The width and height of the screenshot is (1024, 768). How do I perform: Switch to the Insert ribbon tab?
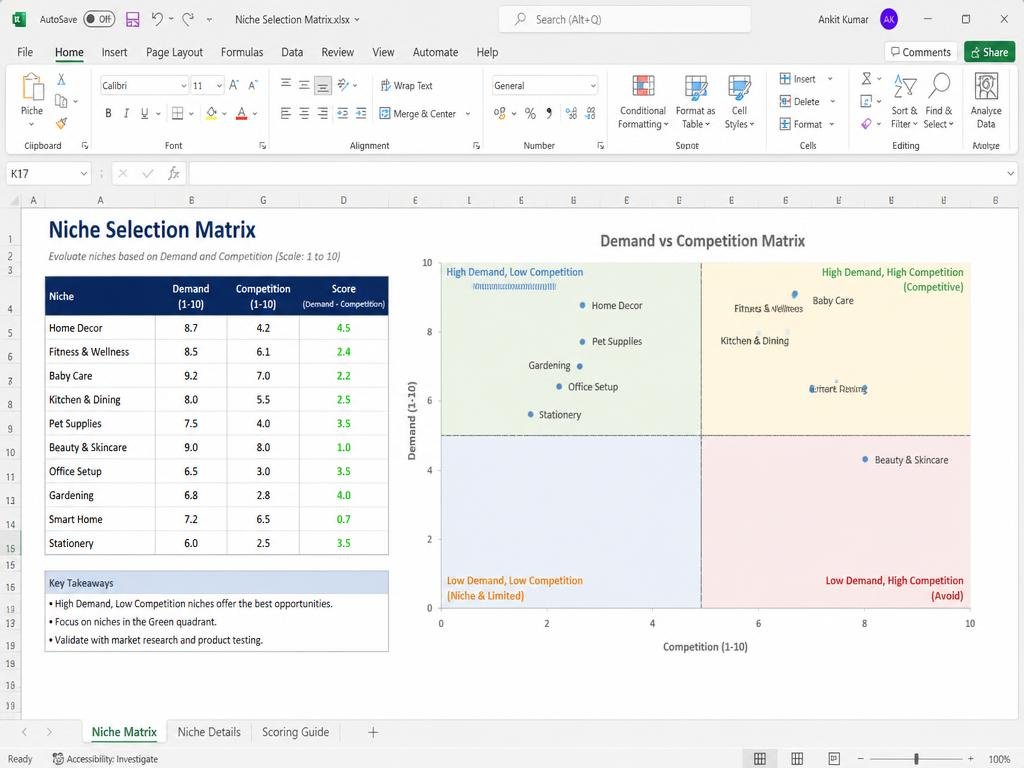[x=114, y=52]
